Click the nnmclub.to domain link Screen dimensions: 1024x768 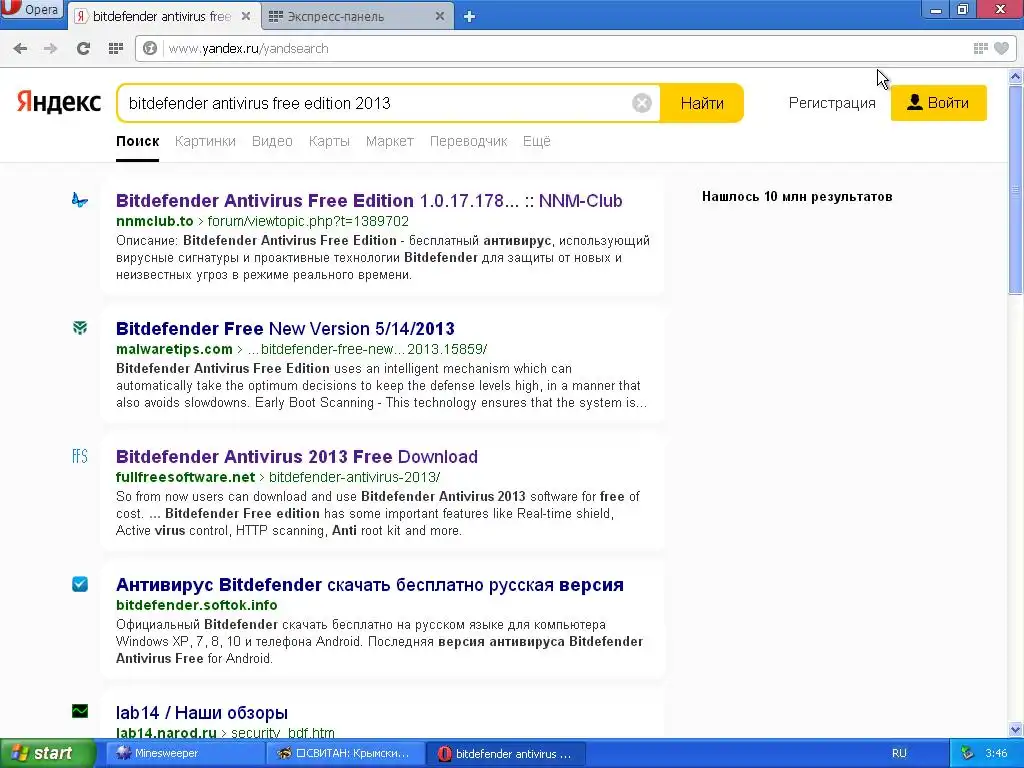pyautogui.click(x=155, y=221)
